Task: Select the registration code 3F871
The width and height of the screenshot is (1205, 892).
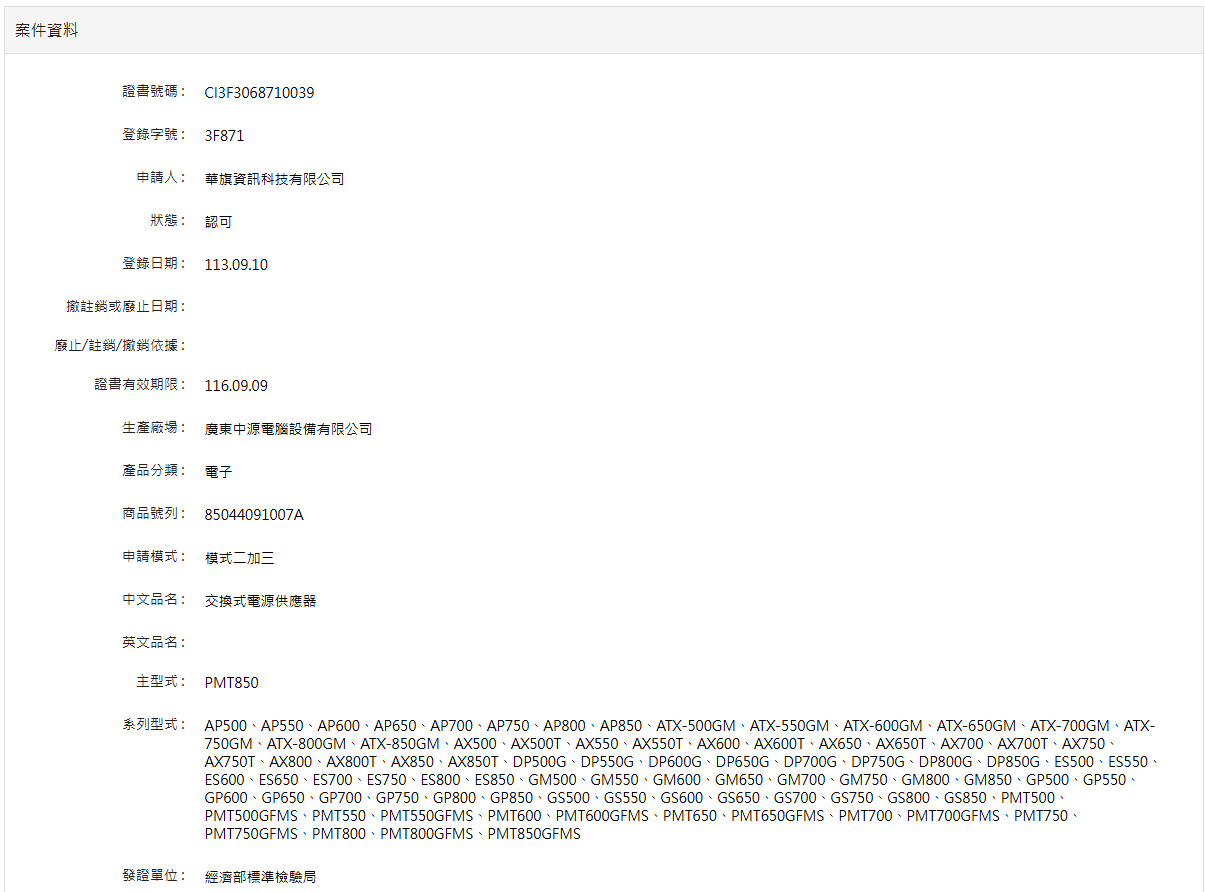Action: tap(224, 136)
